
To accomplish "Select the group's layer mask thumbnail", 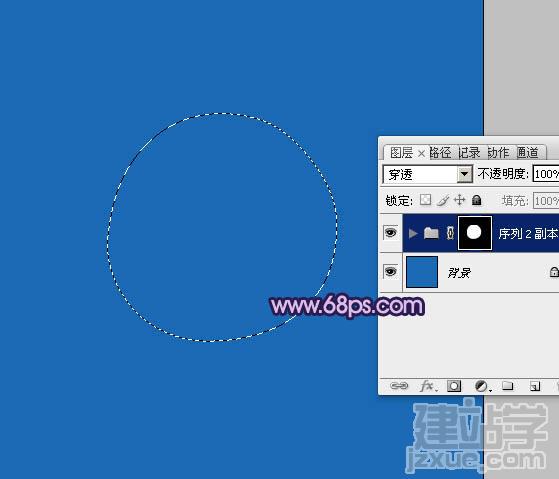I will [x=475, y=233].
